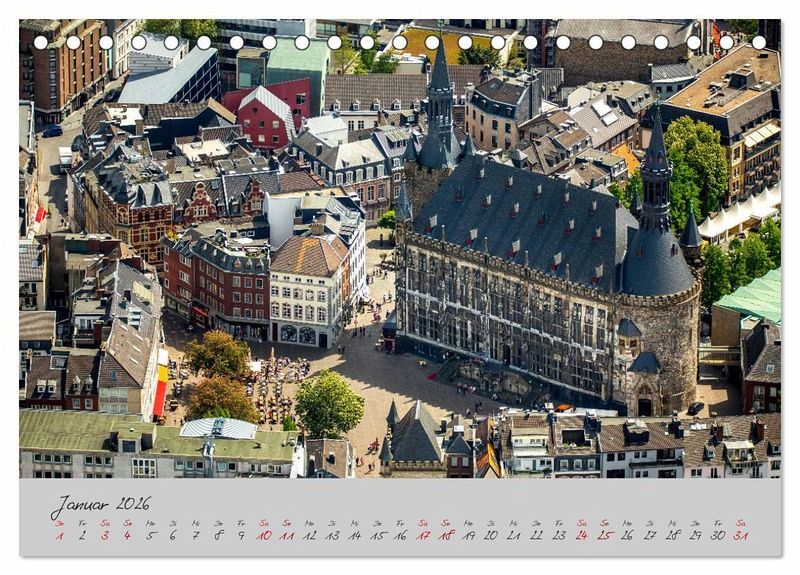Image resolution: width=800 pixels, height=575 pixels.
Task: Select date 22 in the calendar strip
Action: [536, 536]
